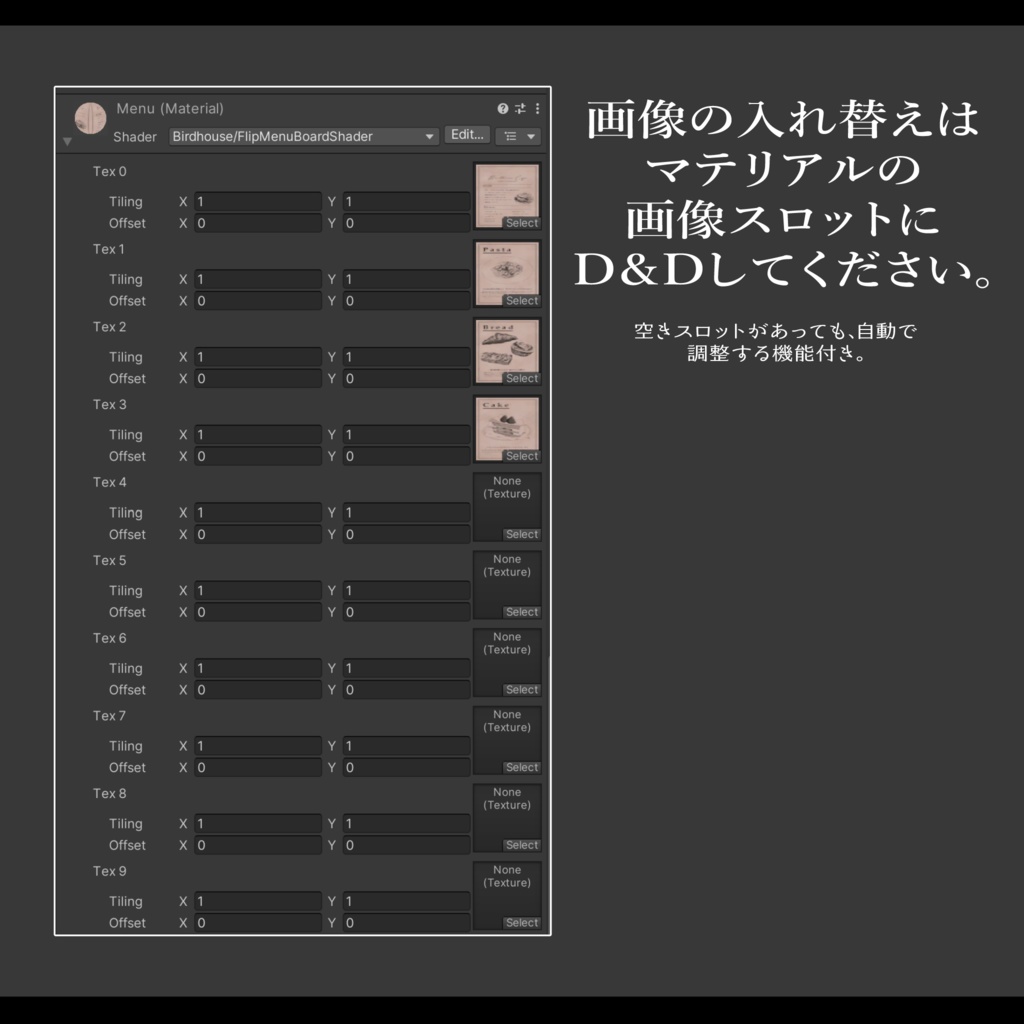The image size is (1024, 1024).
Task: Click the Tex 1 pasta texture thumbnail
Action: click(x=507, y=270)
